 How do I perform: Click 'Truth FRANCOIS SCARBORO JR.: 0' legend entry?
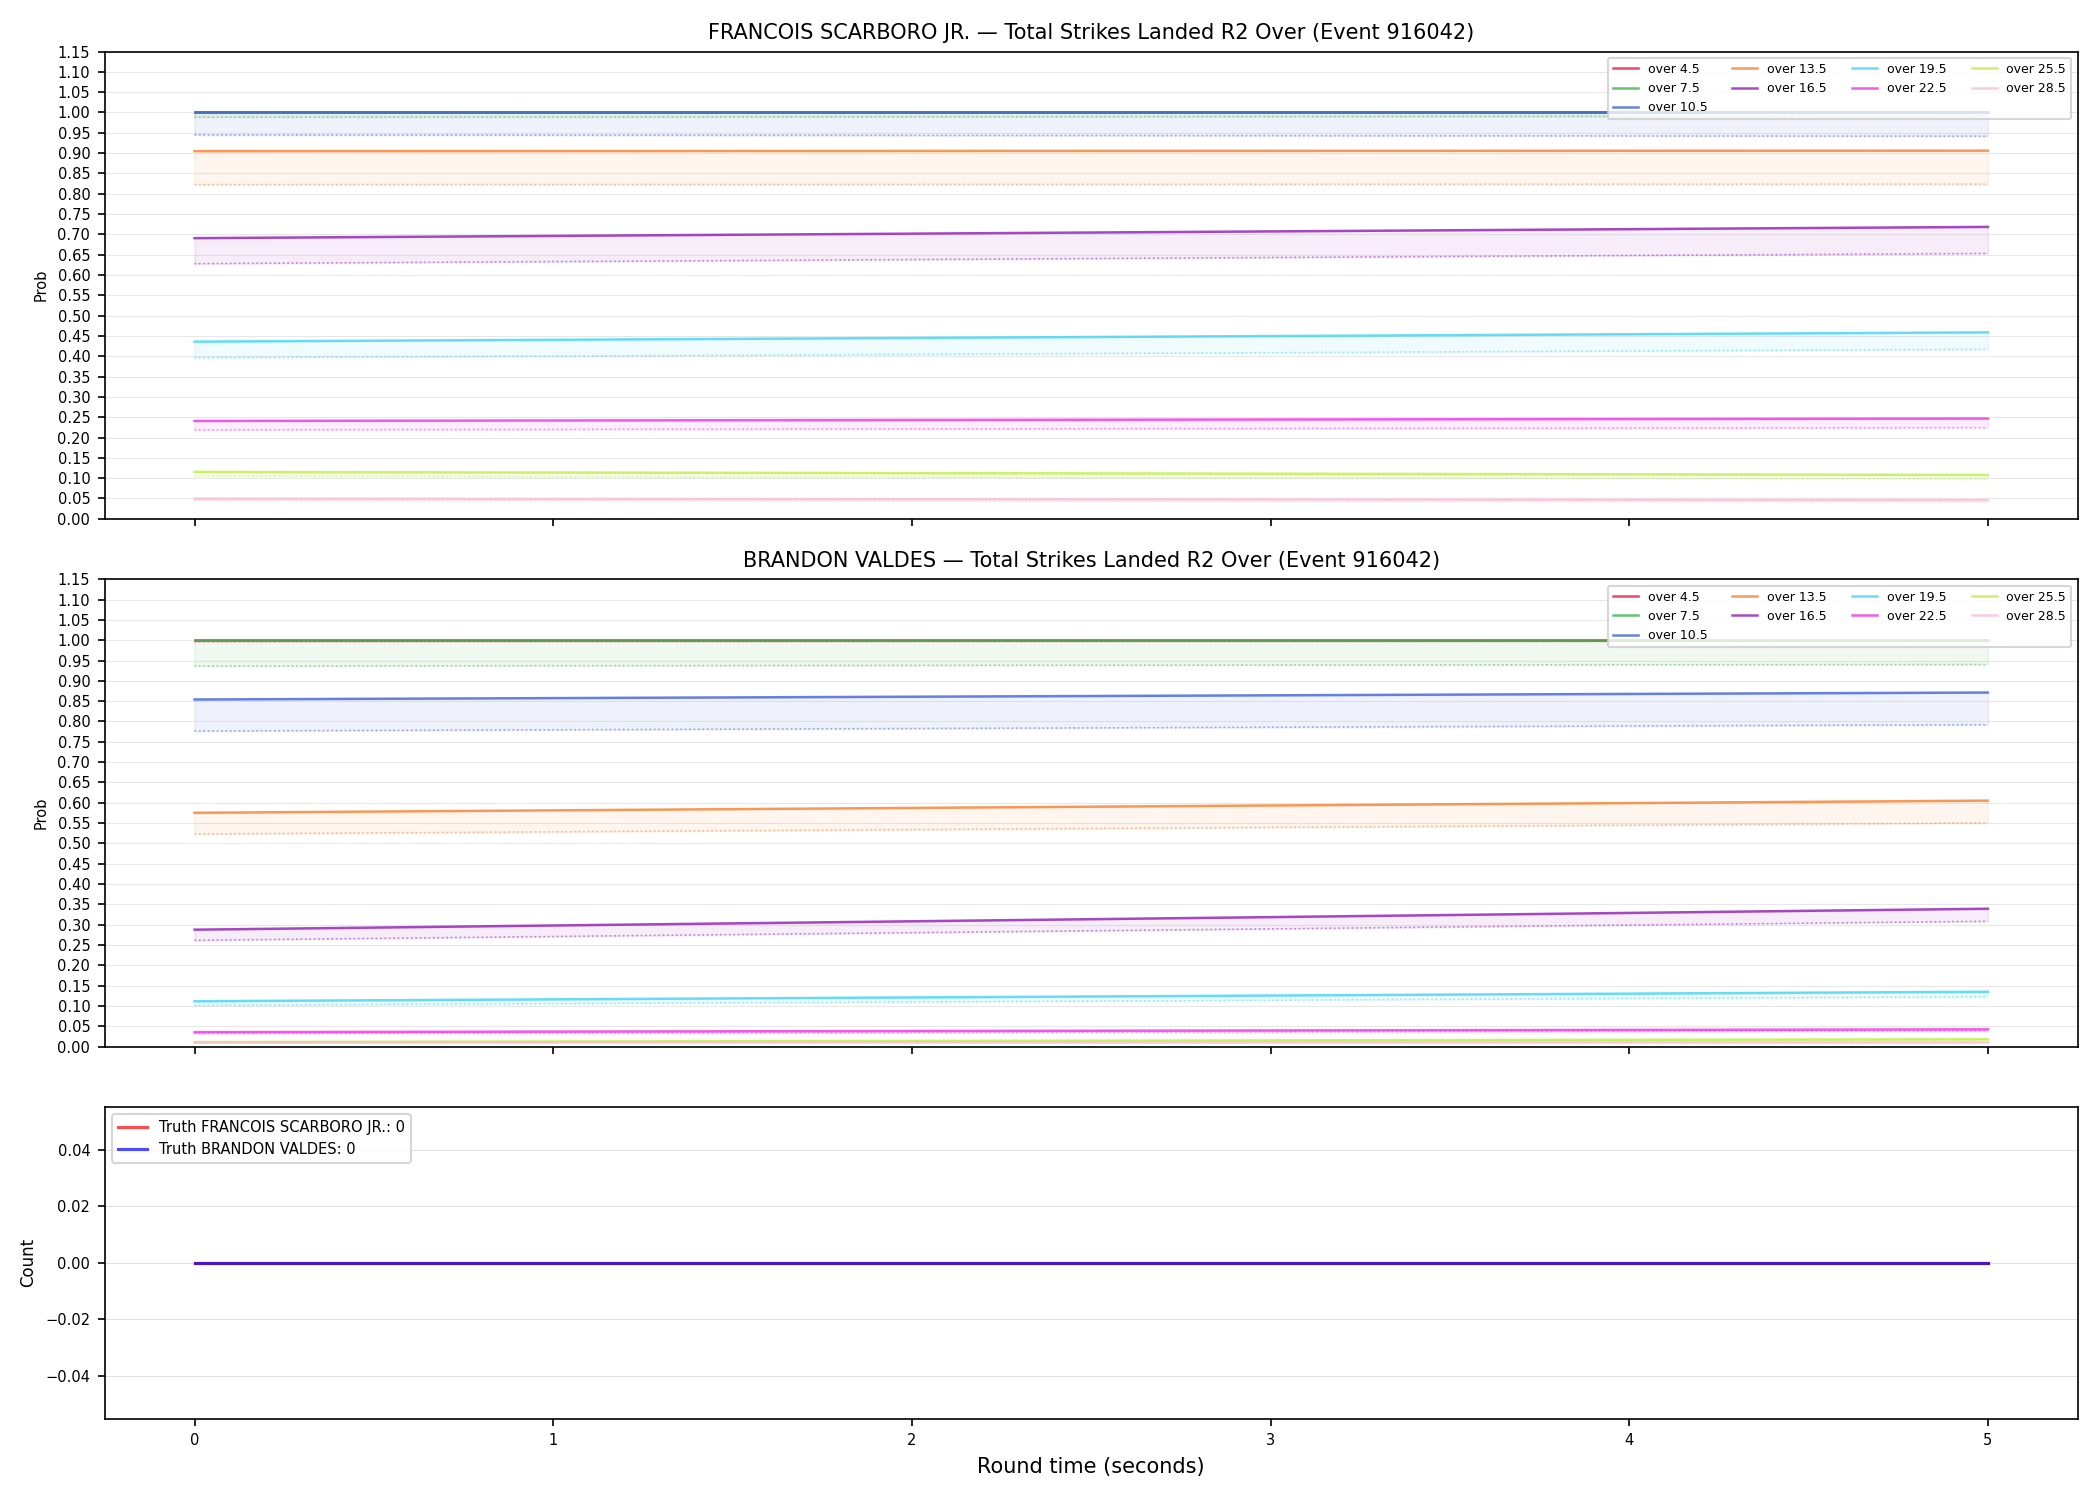(261, 1127)
